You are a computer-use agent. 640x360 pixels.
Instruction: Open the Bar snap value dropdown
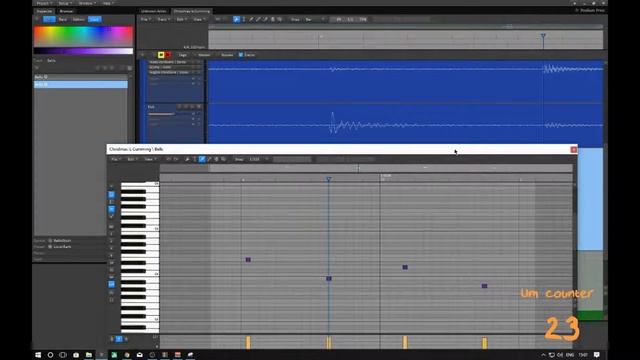[314, 19]
